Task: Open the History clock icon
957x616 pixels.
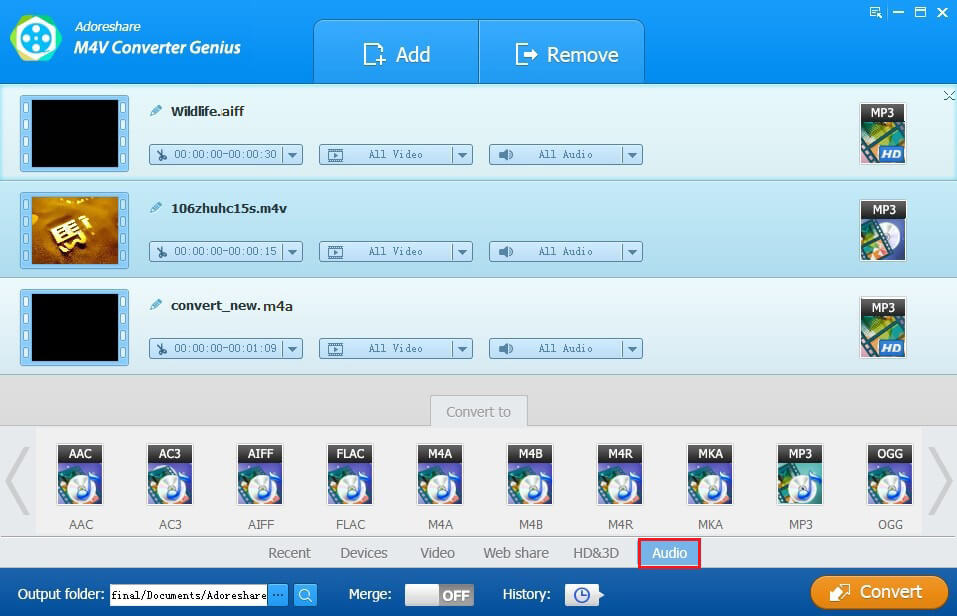Action: [x=582, y=595]
